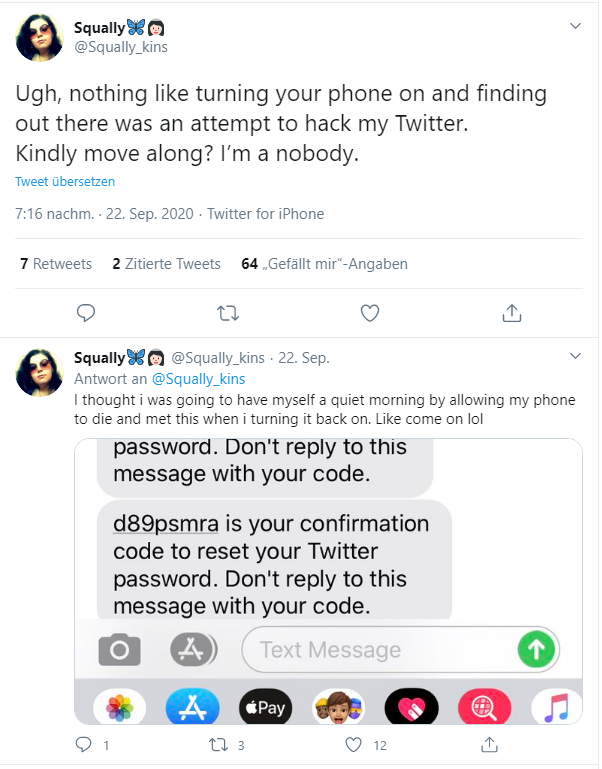Open the attached SMS screenshot image

[328, 581]
